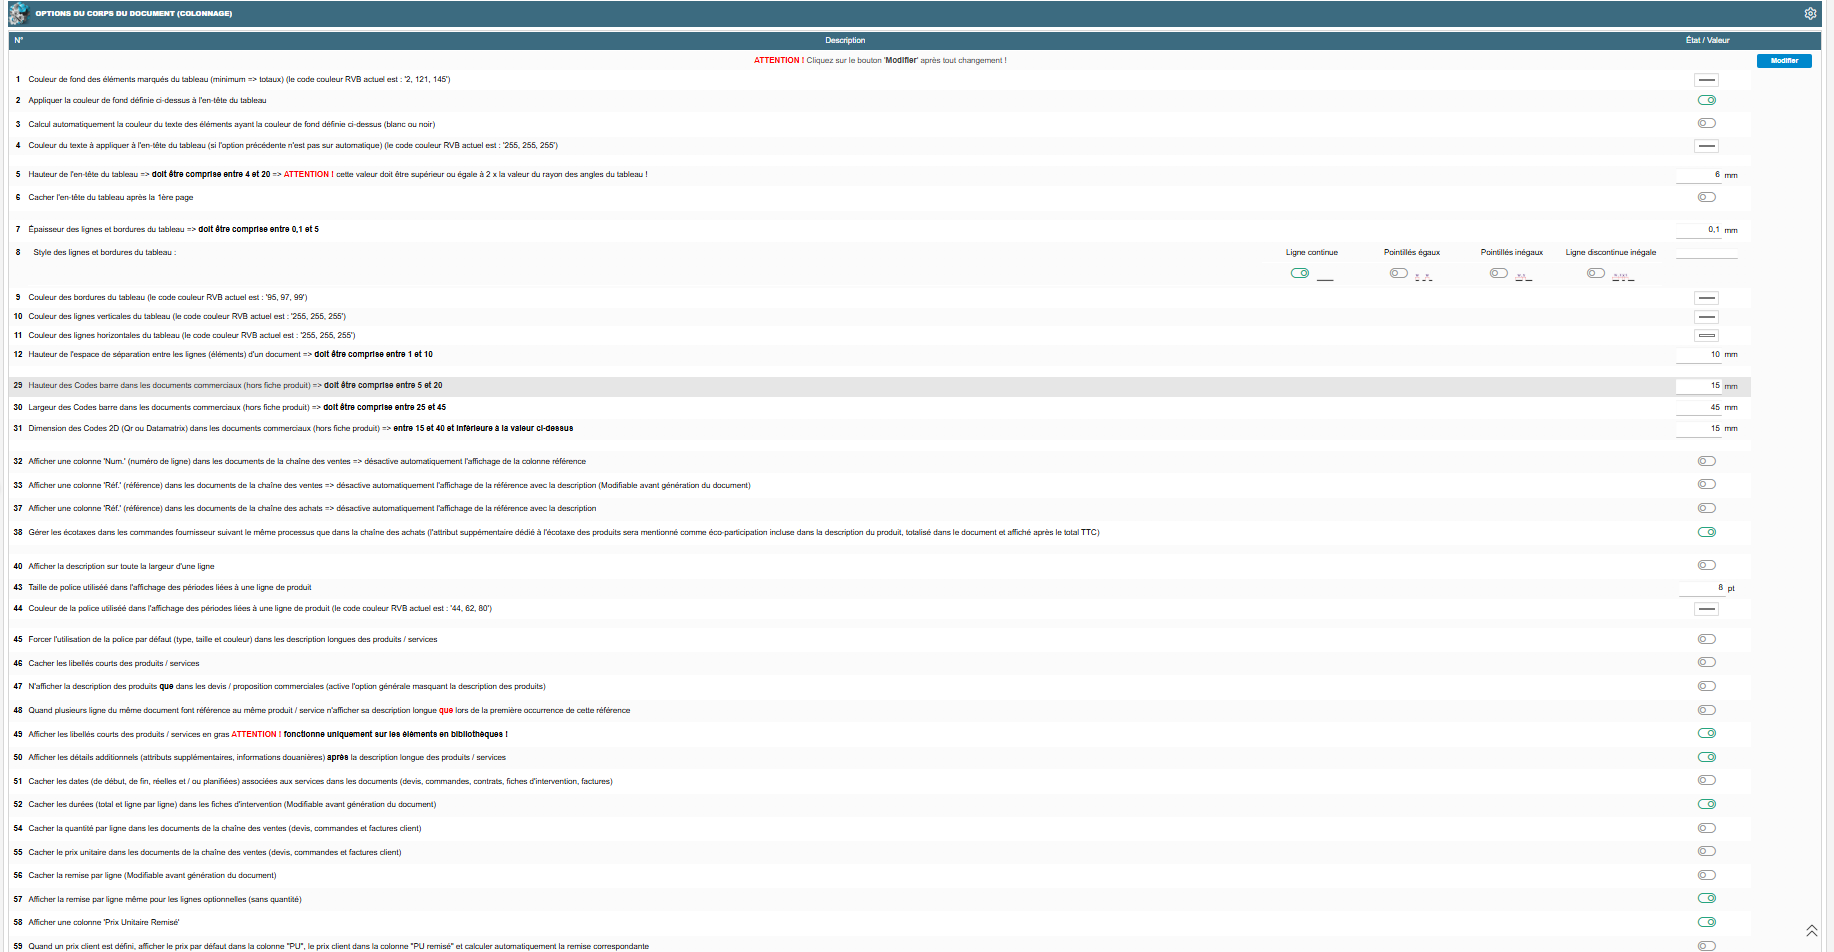Screen dimensions: 1834x952
Task: Click the 'État / Valeur' column header
Action: click(1707, 41)
